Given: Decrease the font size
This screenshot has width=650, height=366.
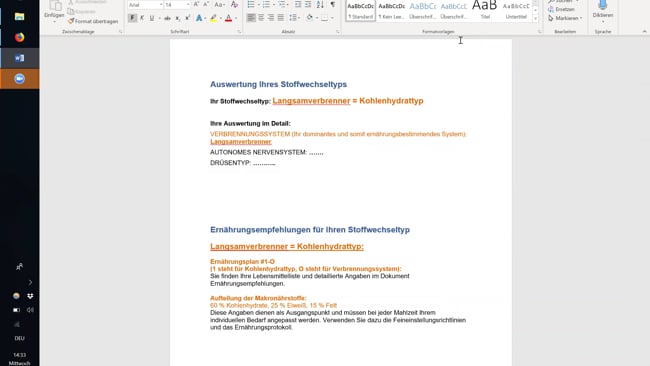Looking at the screenshot, I should click(206, 5).
